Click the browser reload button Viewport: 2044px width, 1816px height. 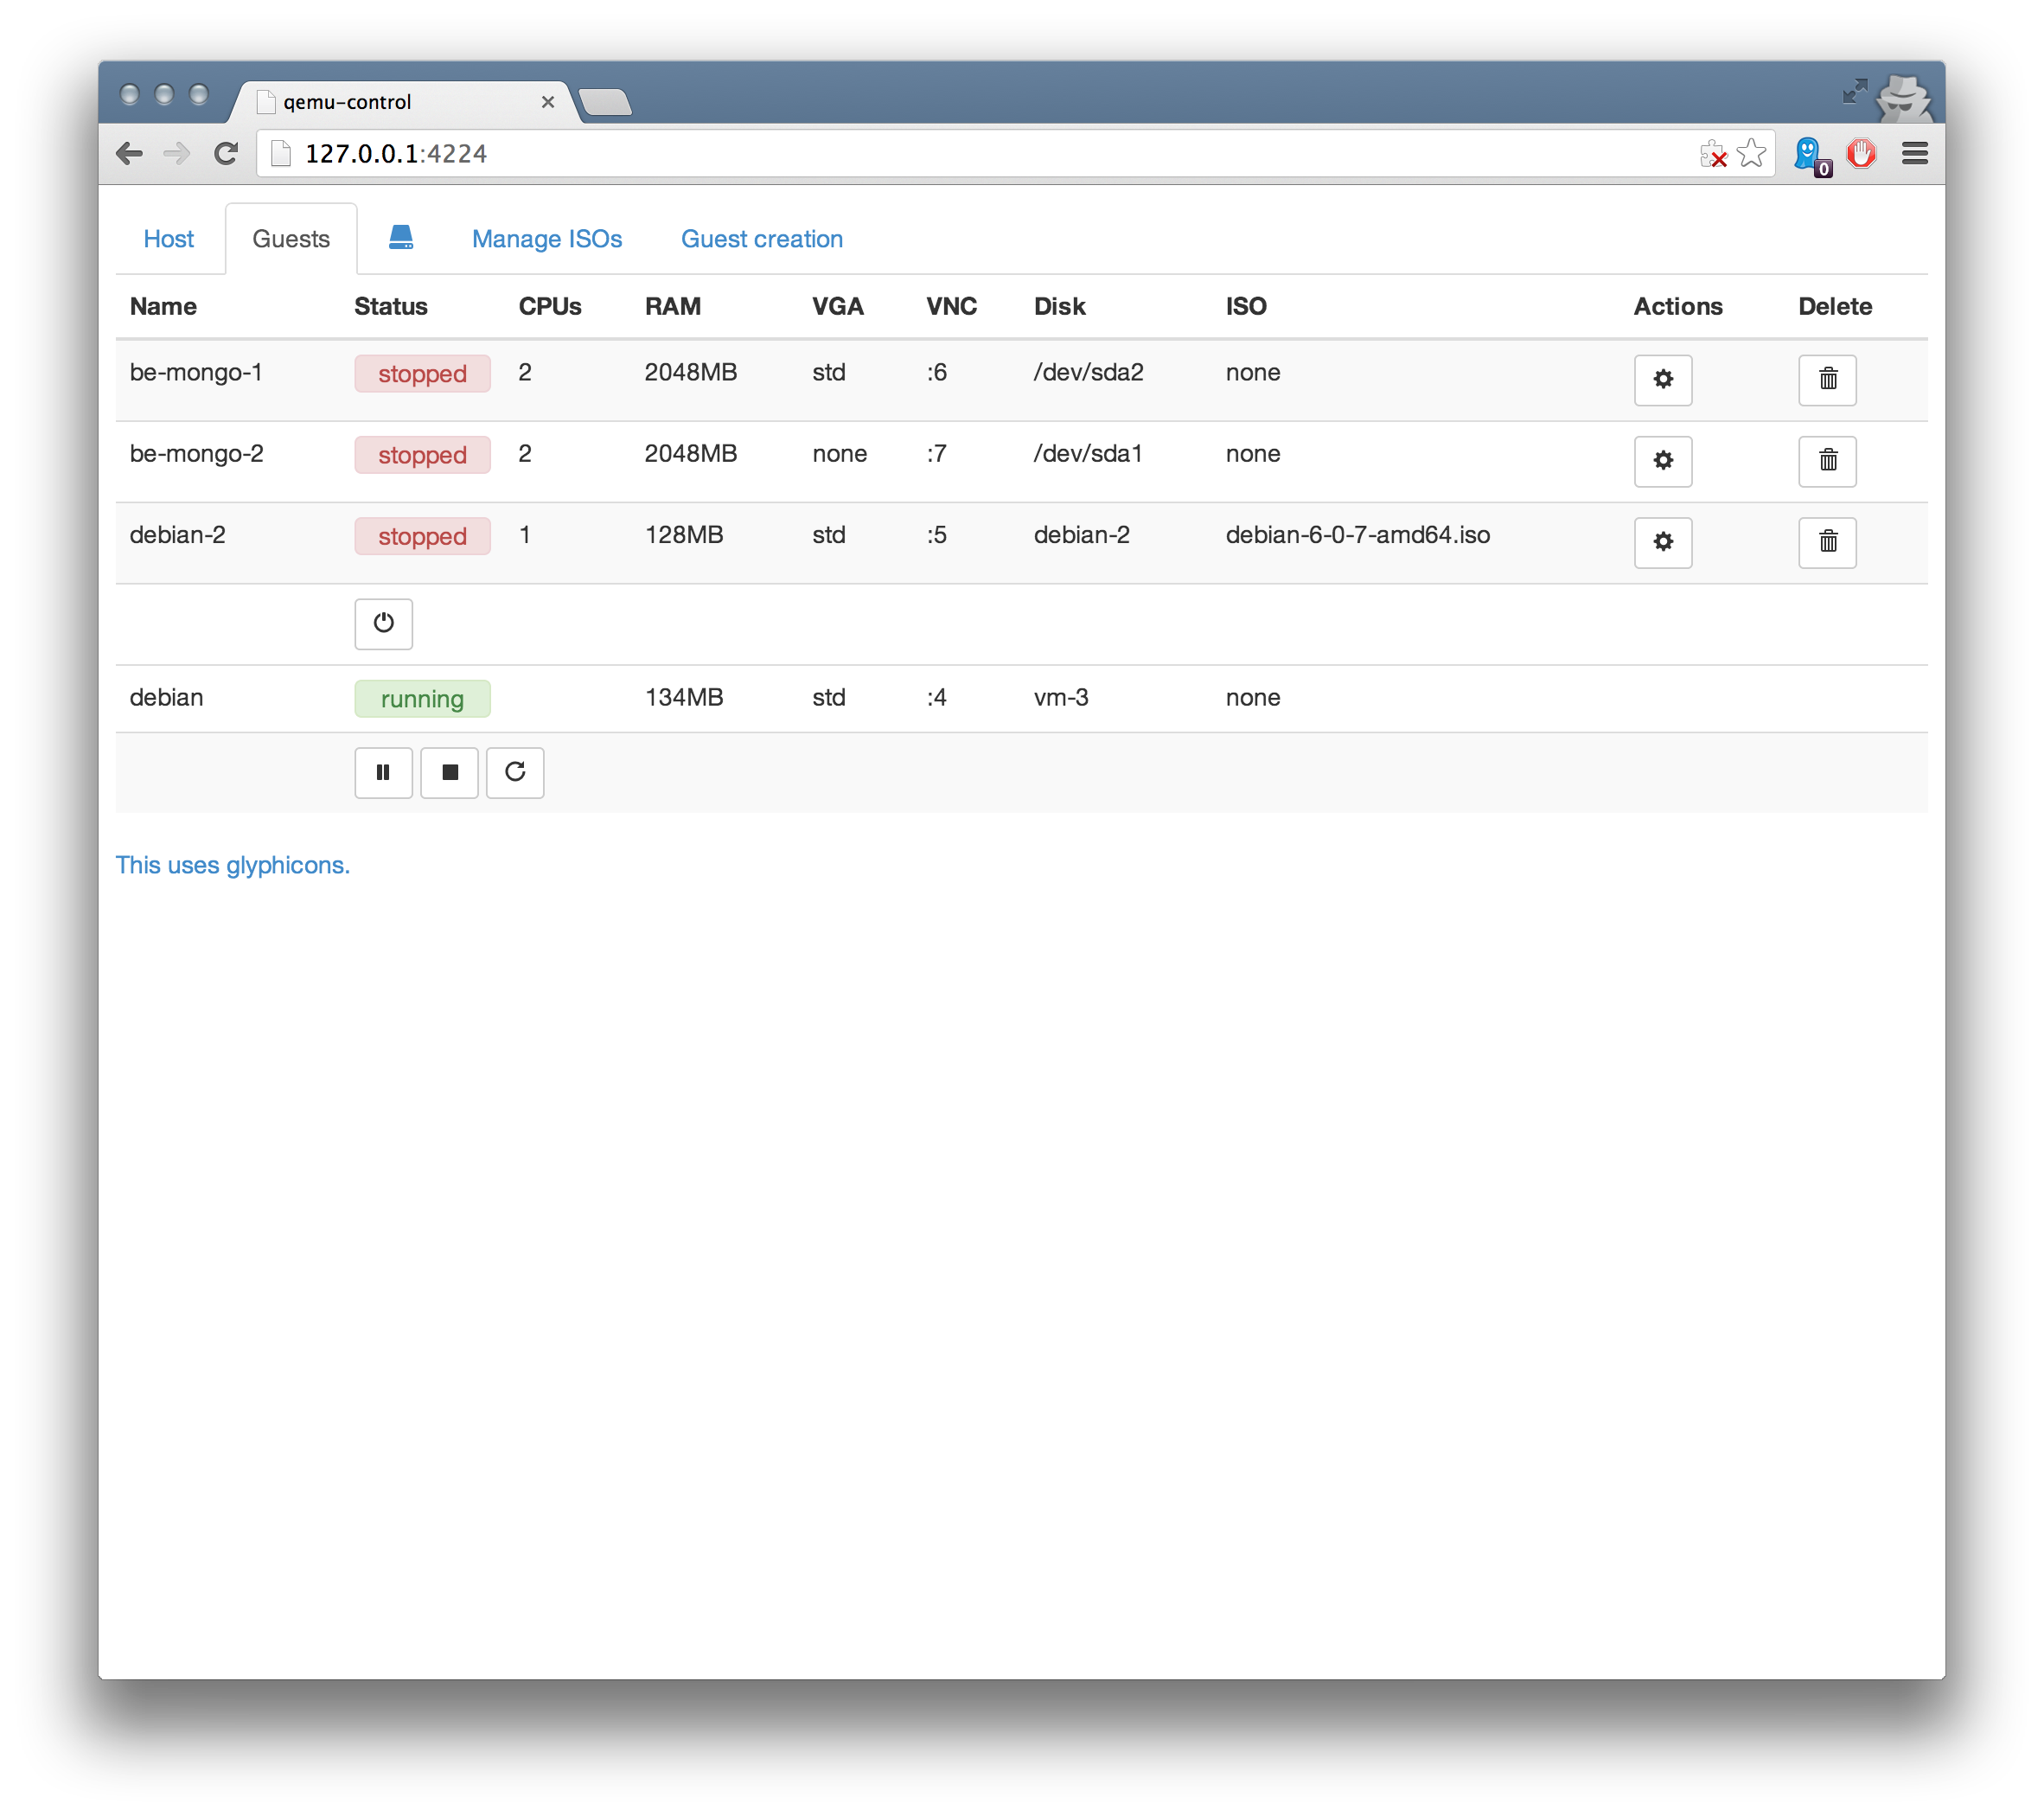point(226,153)
